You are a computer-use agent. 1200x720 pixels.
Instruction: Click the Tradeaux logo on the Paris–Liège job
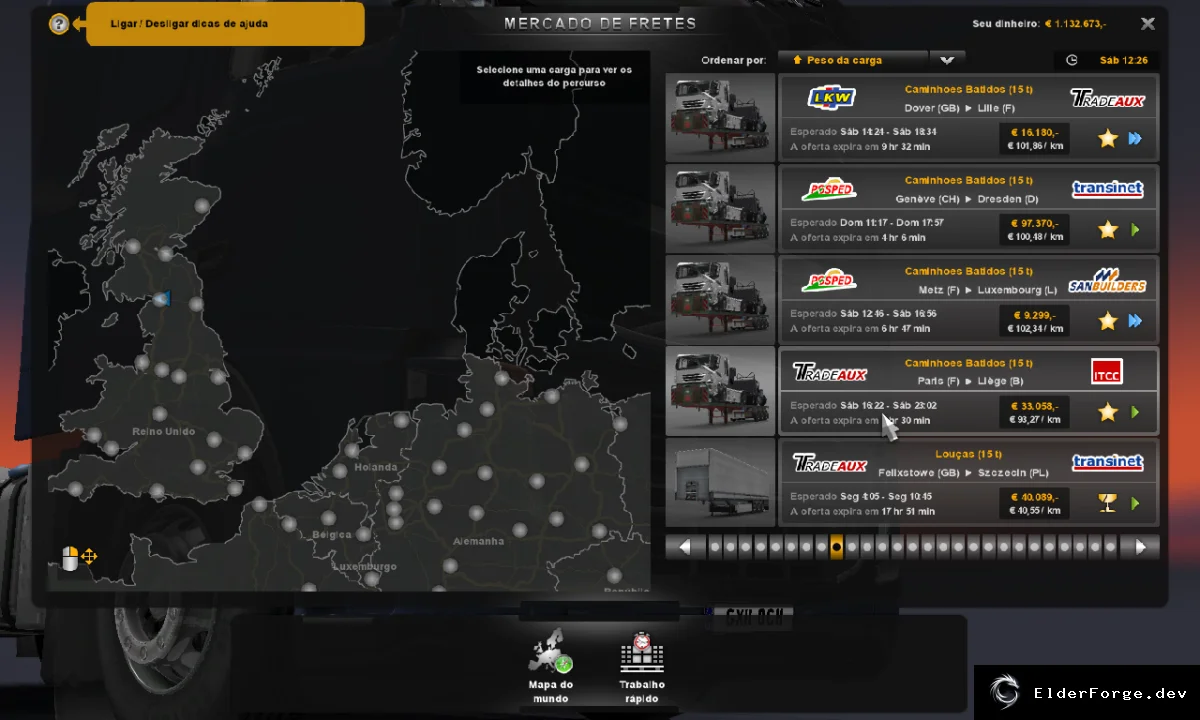pos(830,372)
